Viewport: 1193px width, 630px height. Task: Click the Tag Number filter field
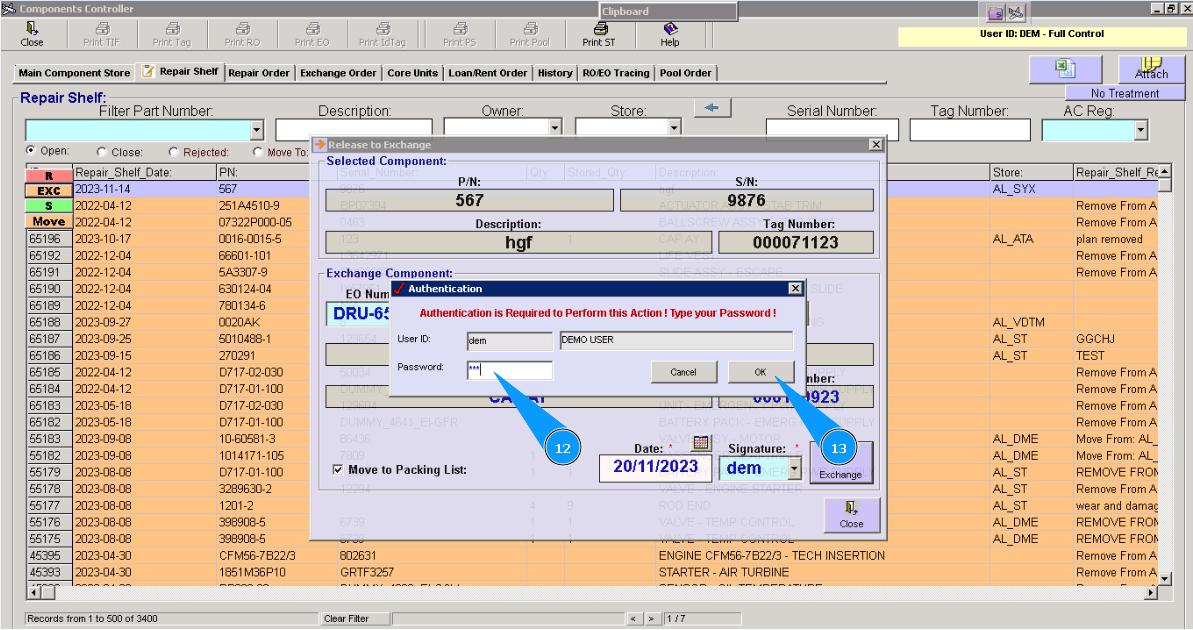(970, 130)
